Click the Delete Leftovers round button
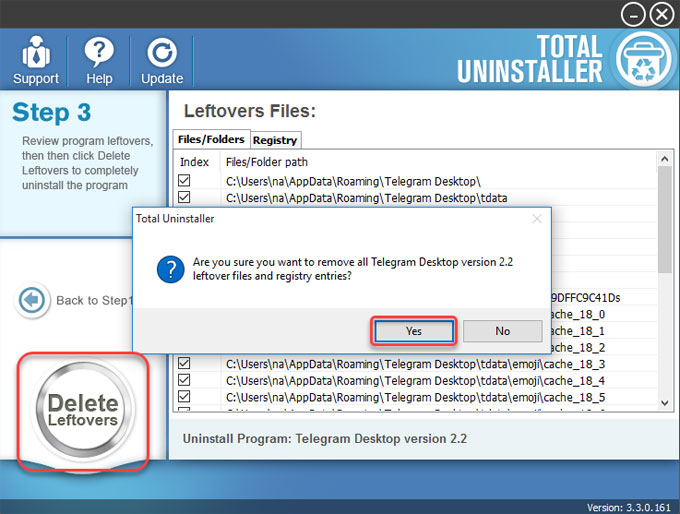 [x=83, y=410]
